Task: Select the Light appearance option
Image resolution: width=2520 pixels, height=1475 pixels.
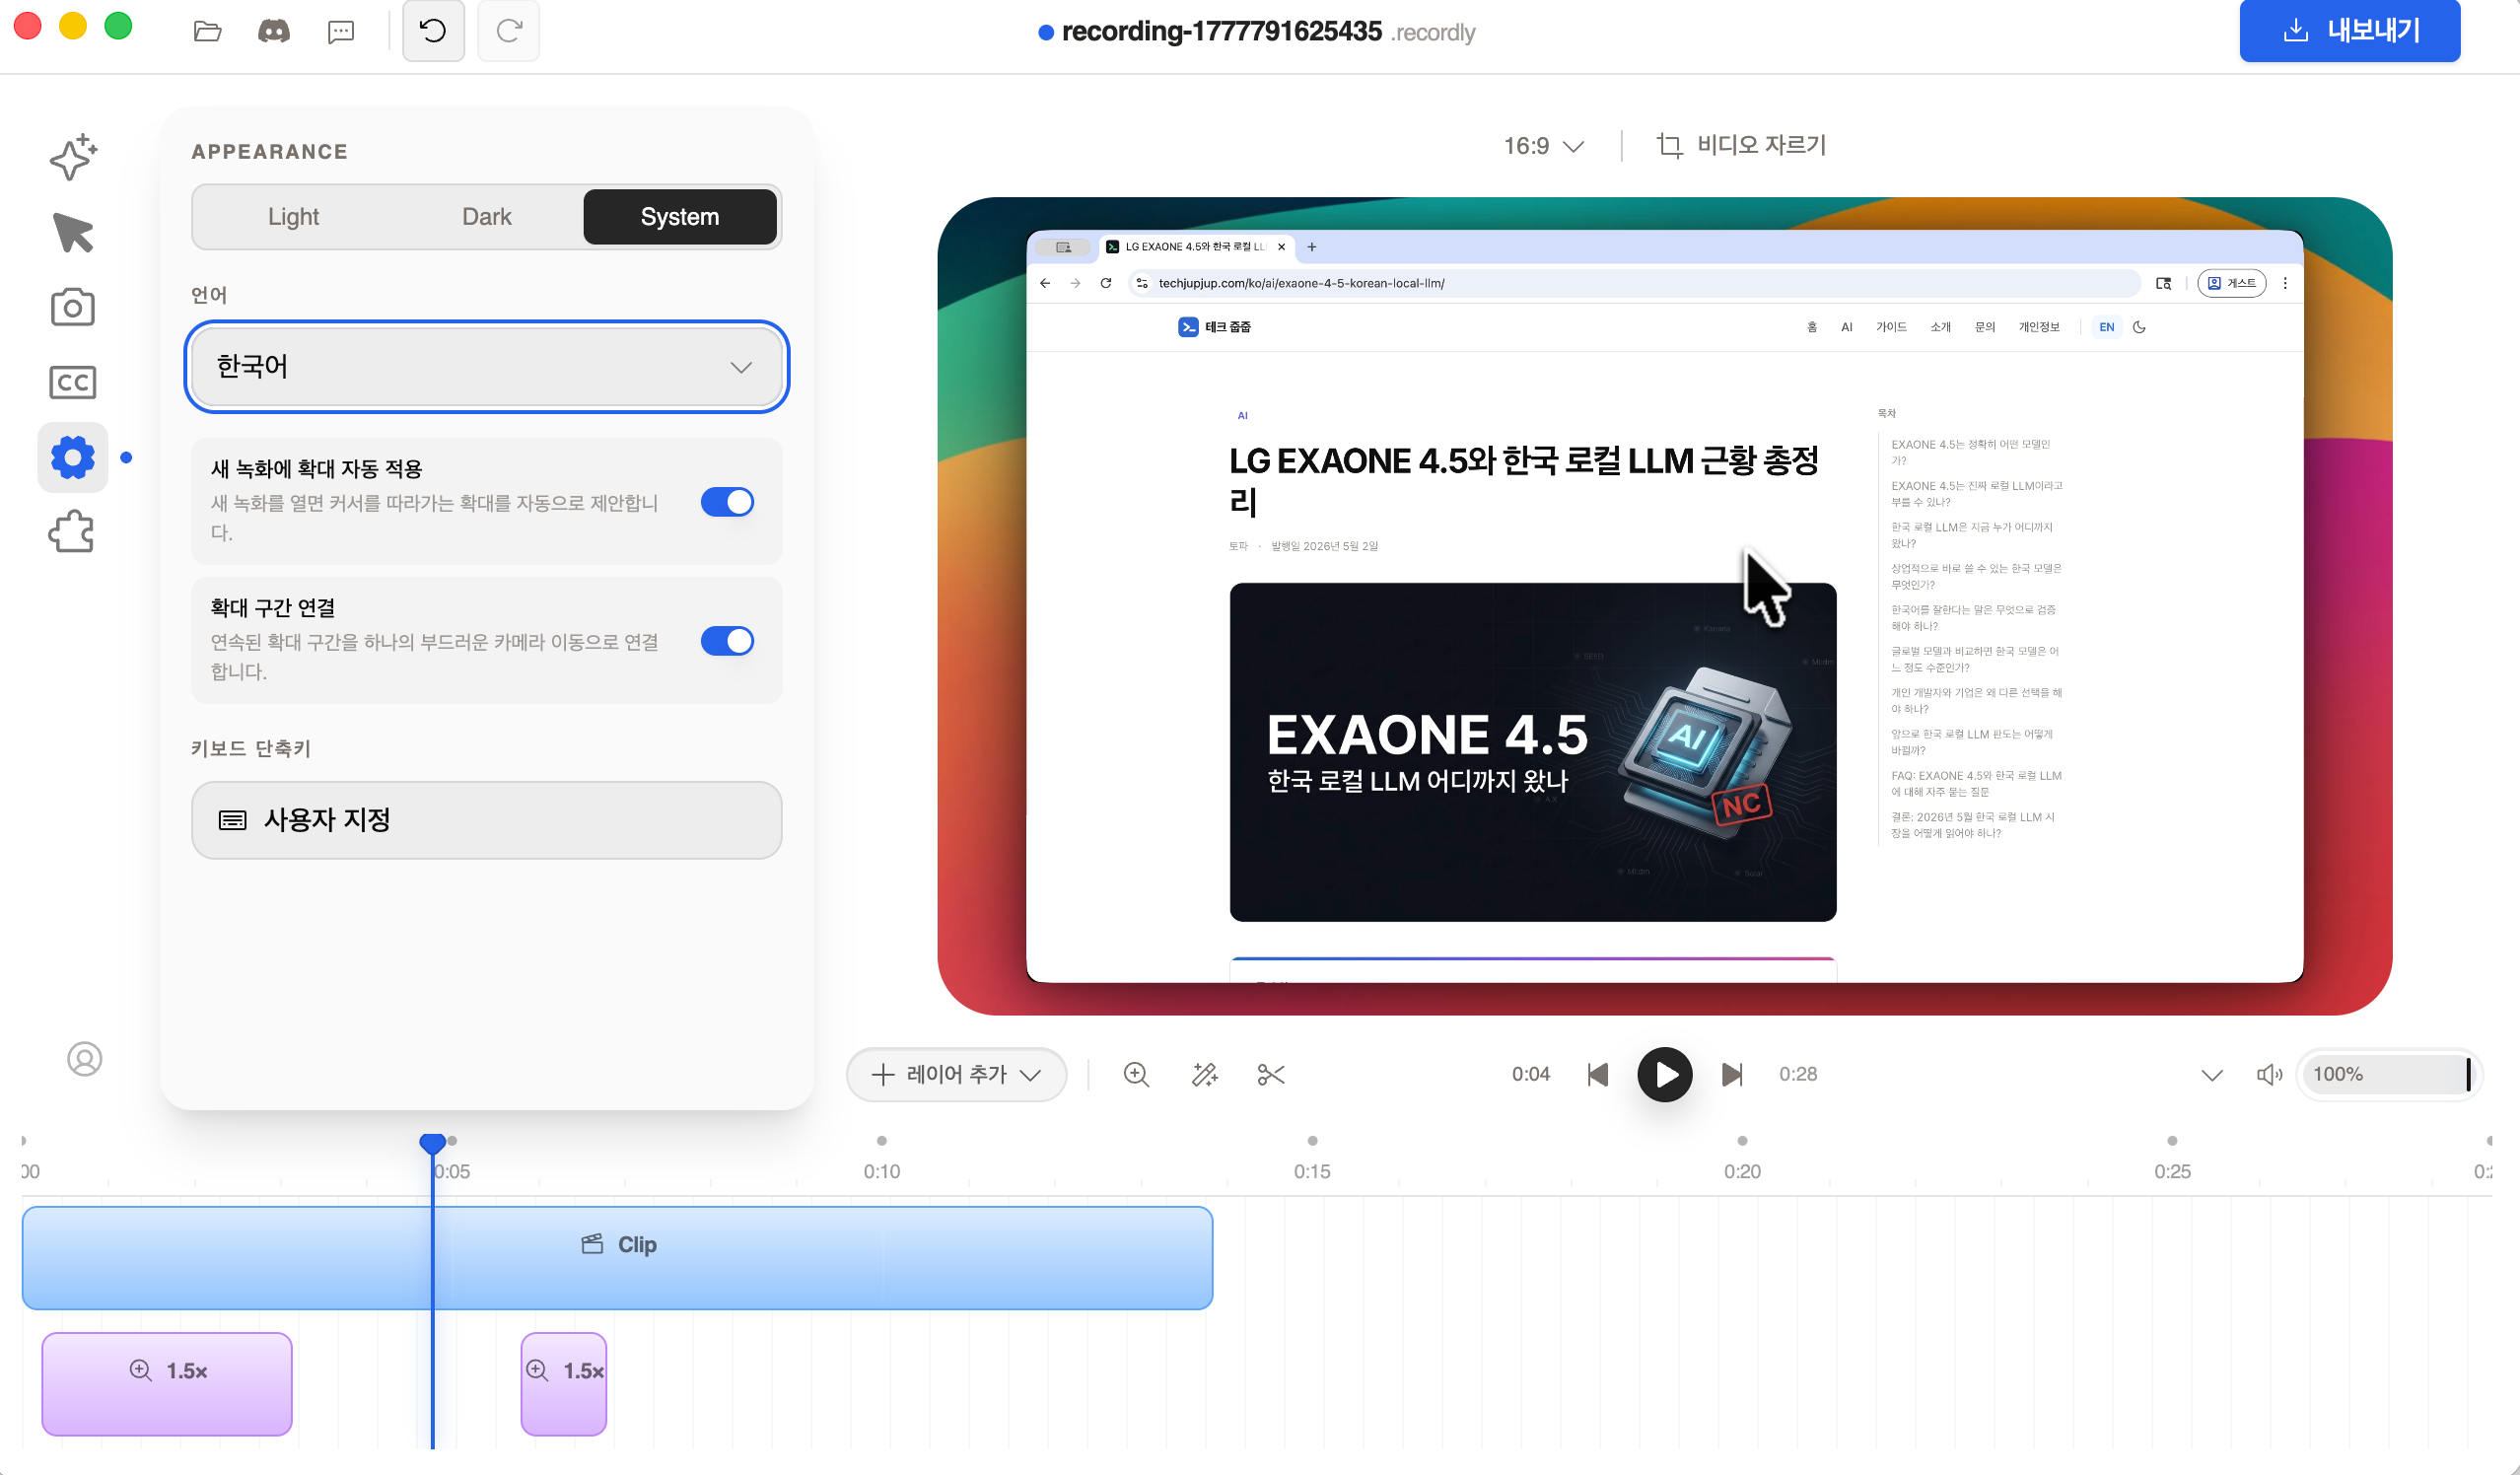Action: [x=293, y=217]
